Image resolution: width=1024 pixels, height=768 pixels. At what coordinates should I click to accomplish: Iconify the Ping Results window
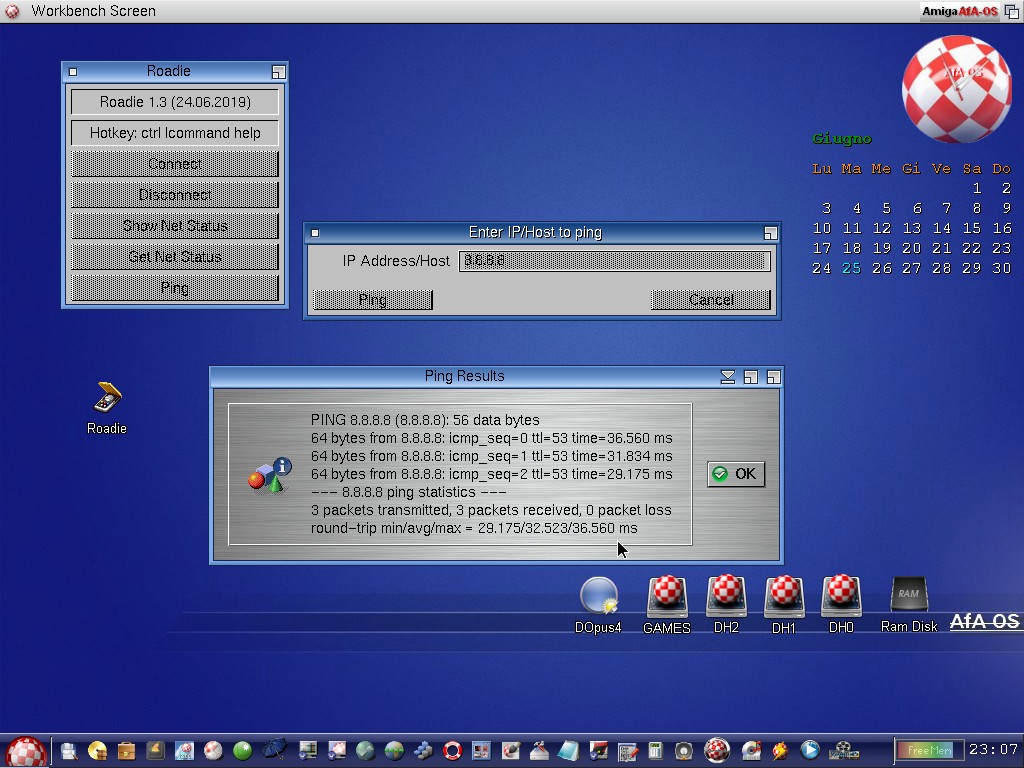click(728, 377)
